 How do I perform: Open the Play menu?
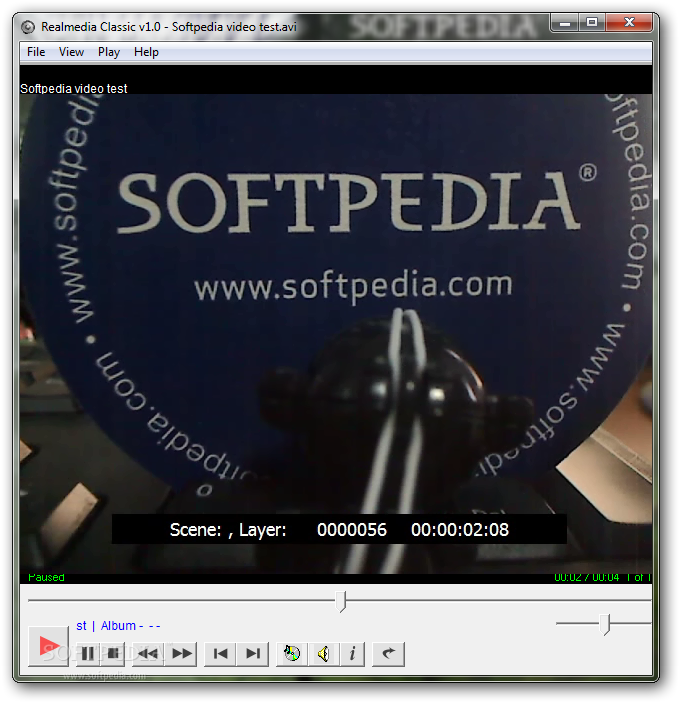tap(109, 52)
